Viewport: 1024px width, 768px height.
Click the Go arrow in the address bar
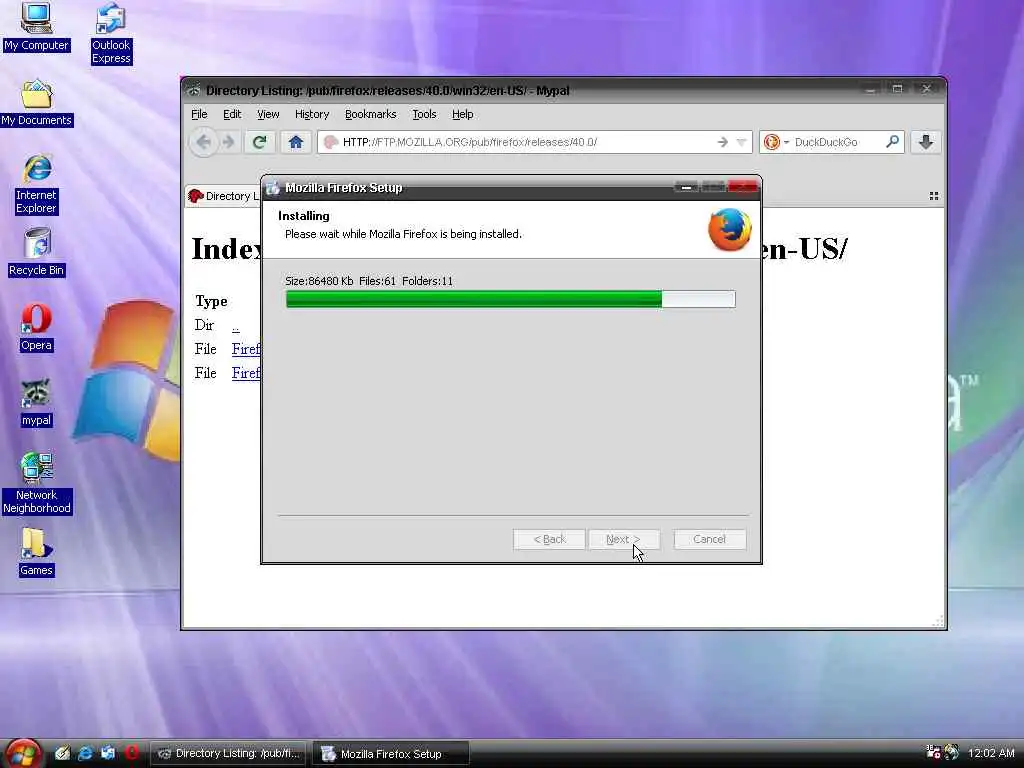[x=722, y=142]
